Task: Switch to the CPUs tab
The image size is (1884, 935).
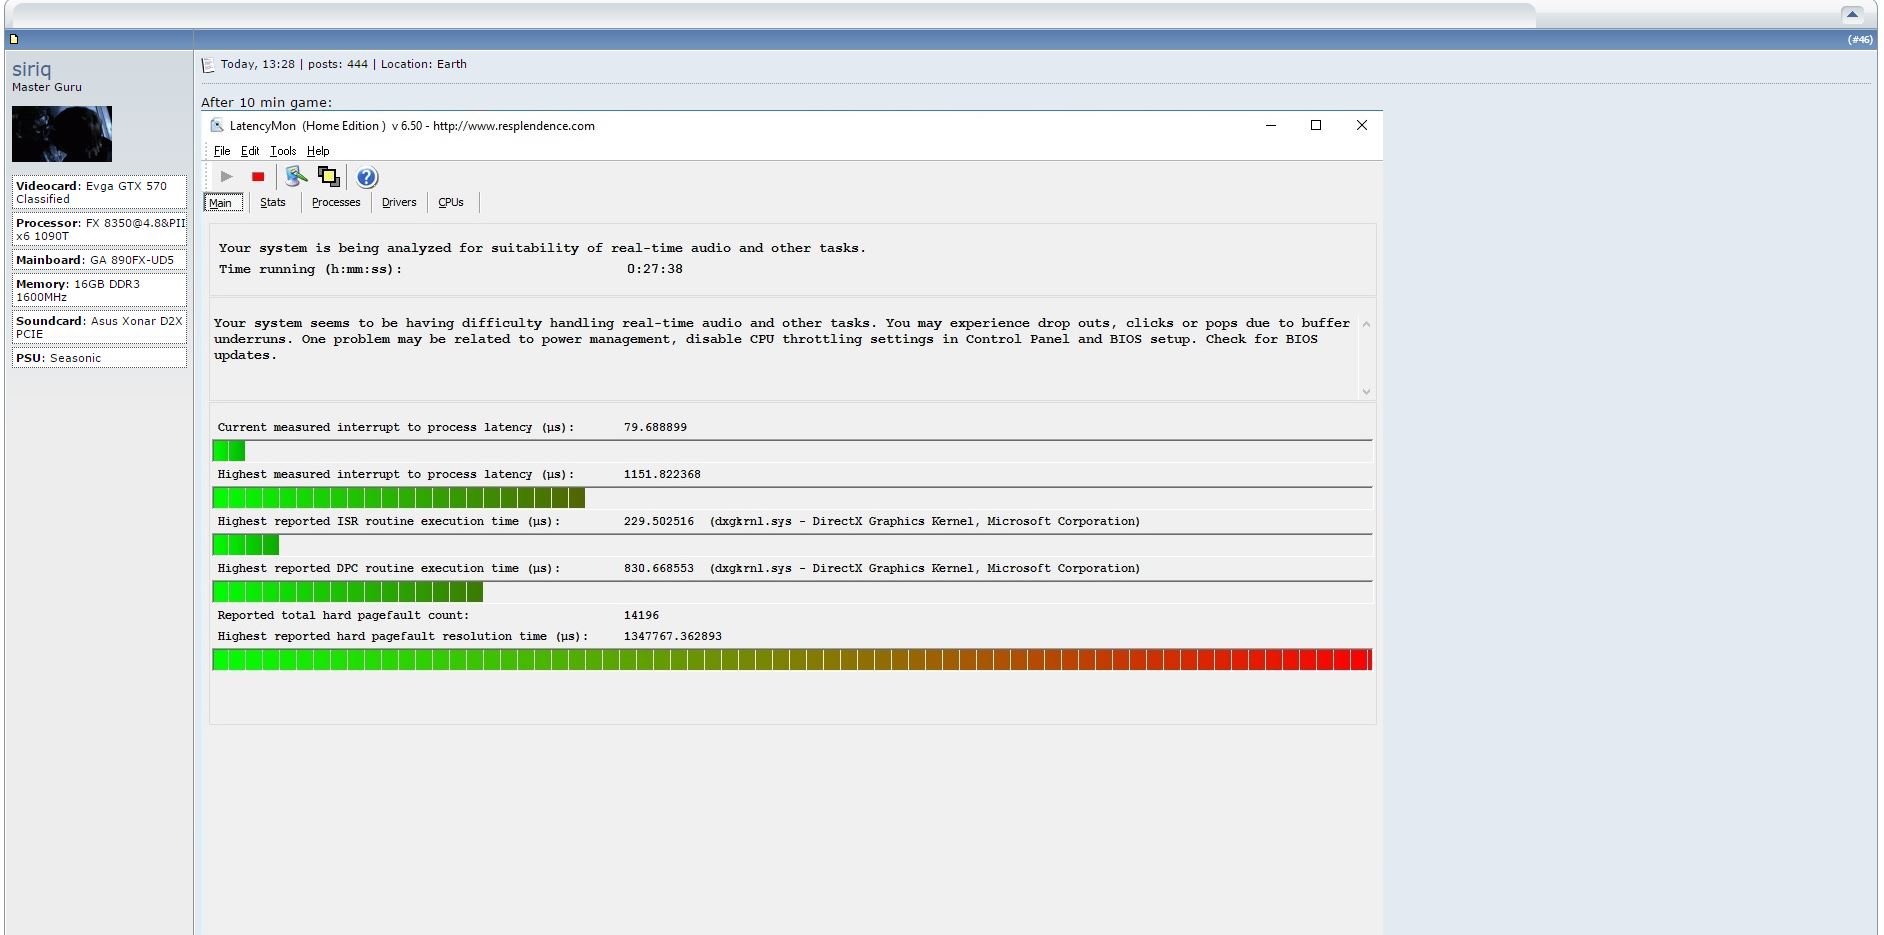Action: [x=451, y=202]
